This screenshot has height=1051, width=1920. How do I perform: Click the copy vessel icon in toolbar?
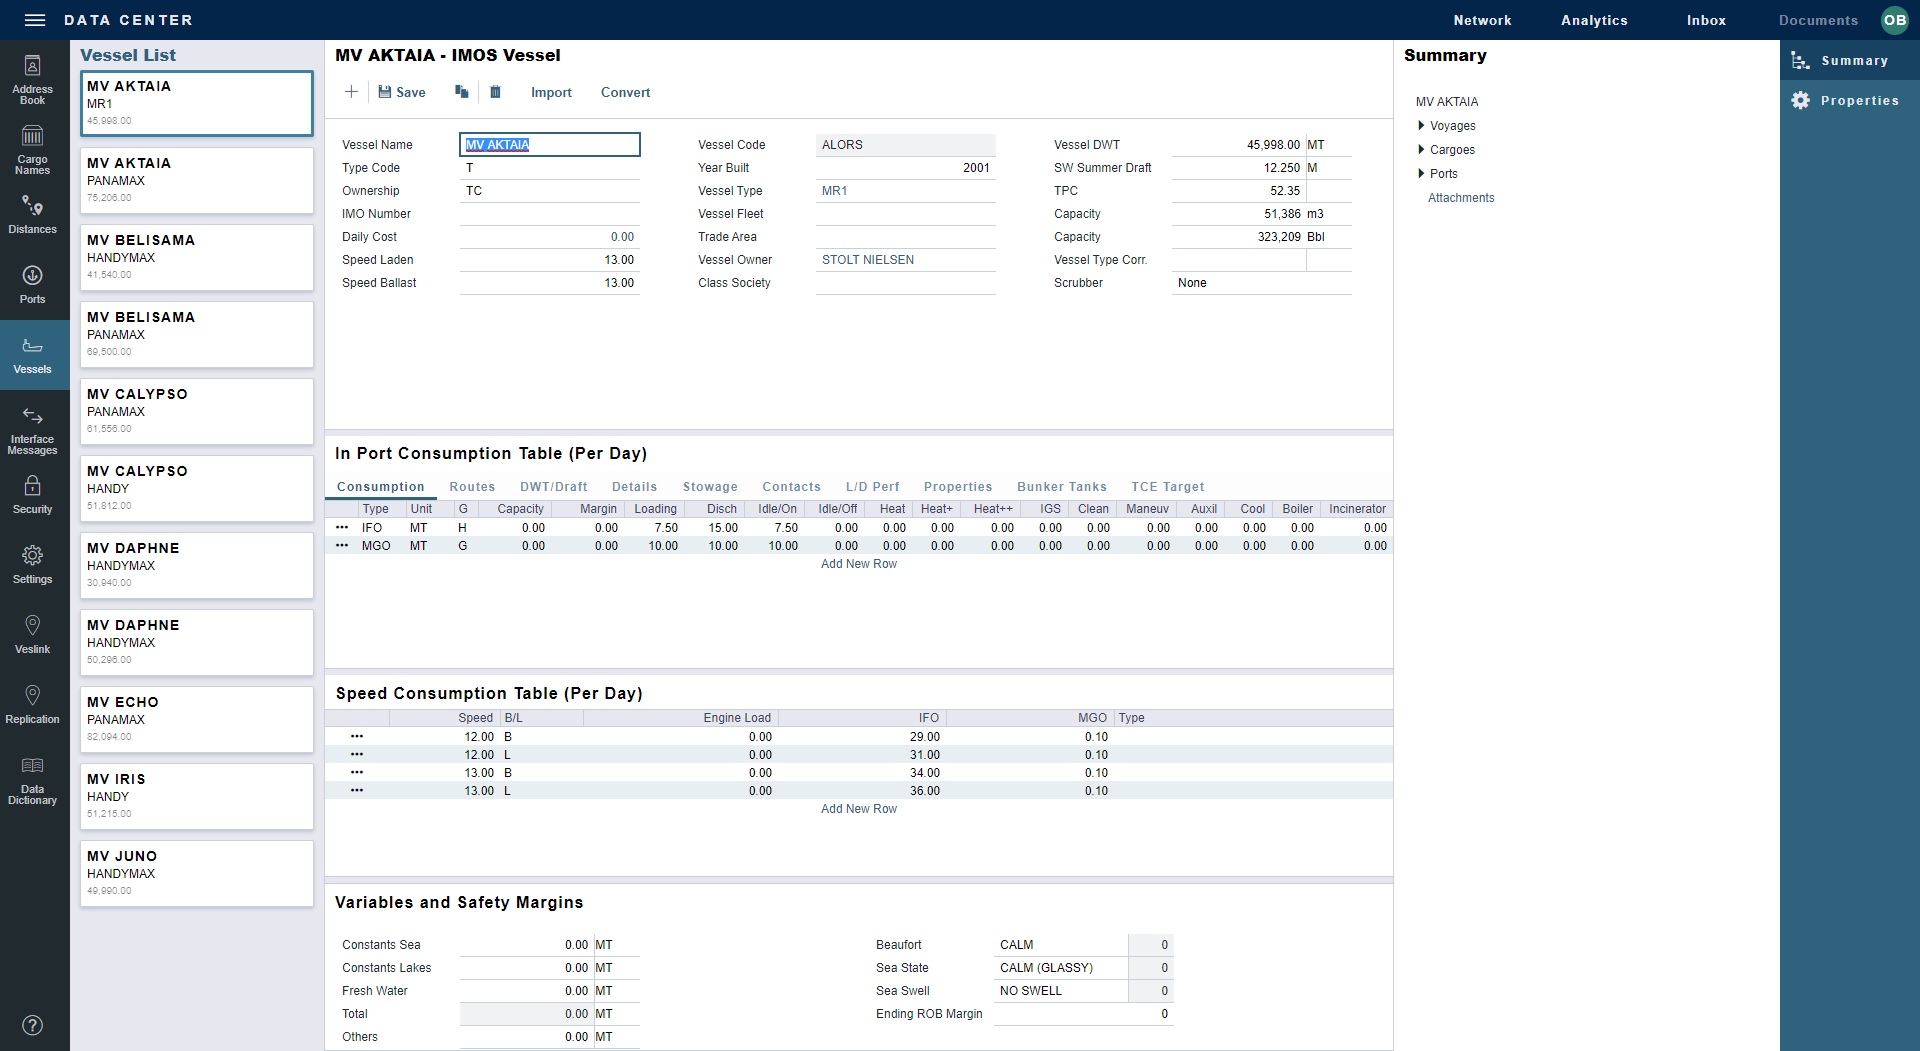click(x=461, y=92)
